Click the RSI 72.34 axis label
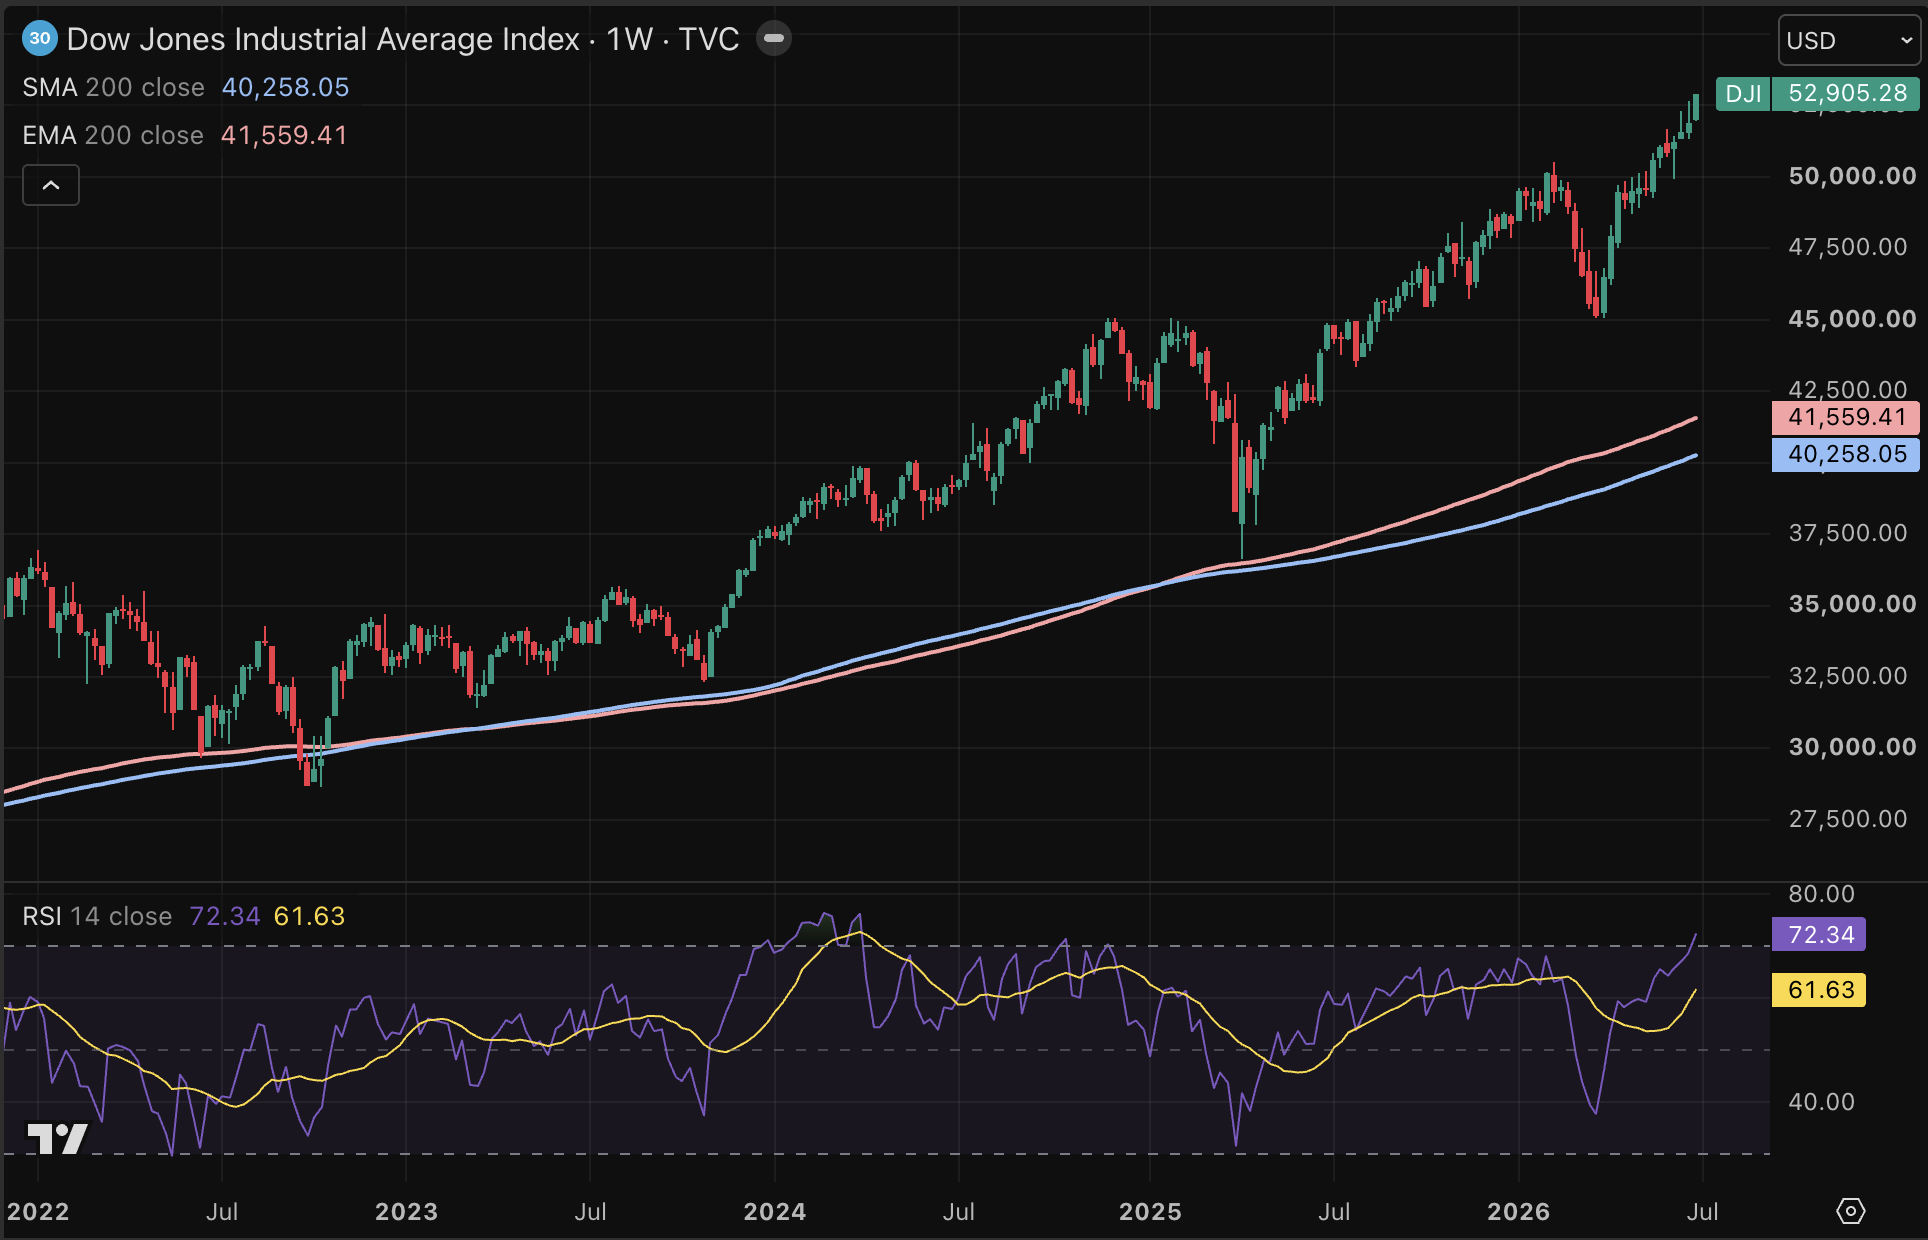 click(1819, 935)
